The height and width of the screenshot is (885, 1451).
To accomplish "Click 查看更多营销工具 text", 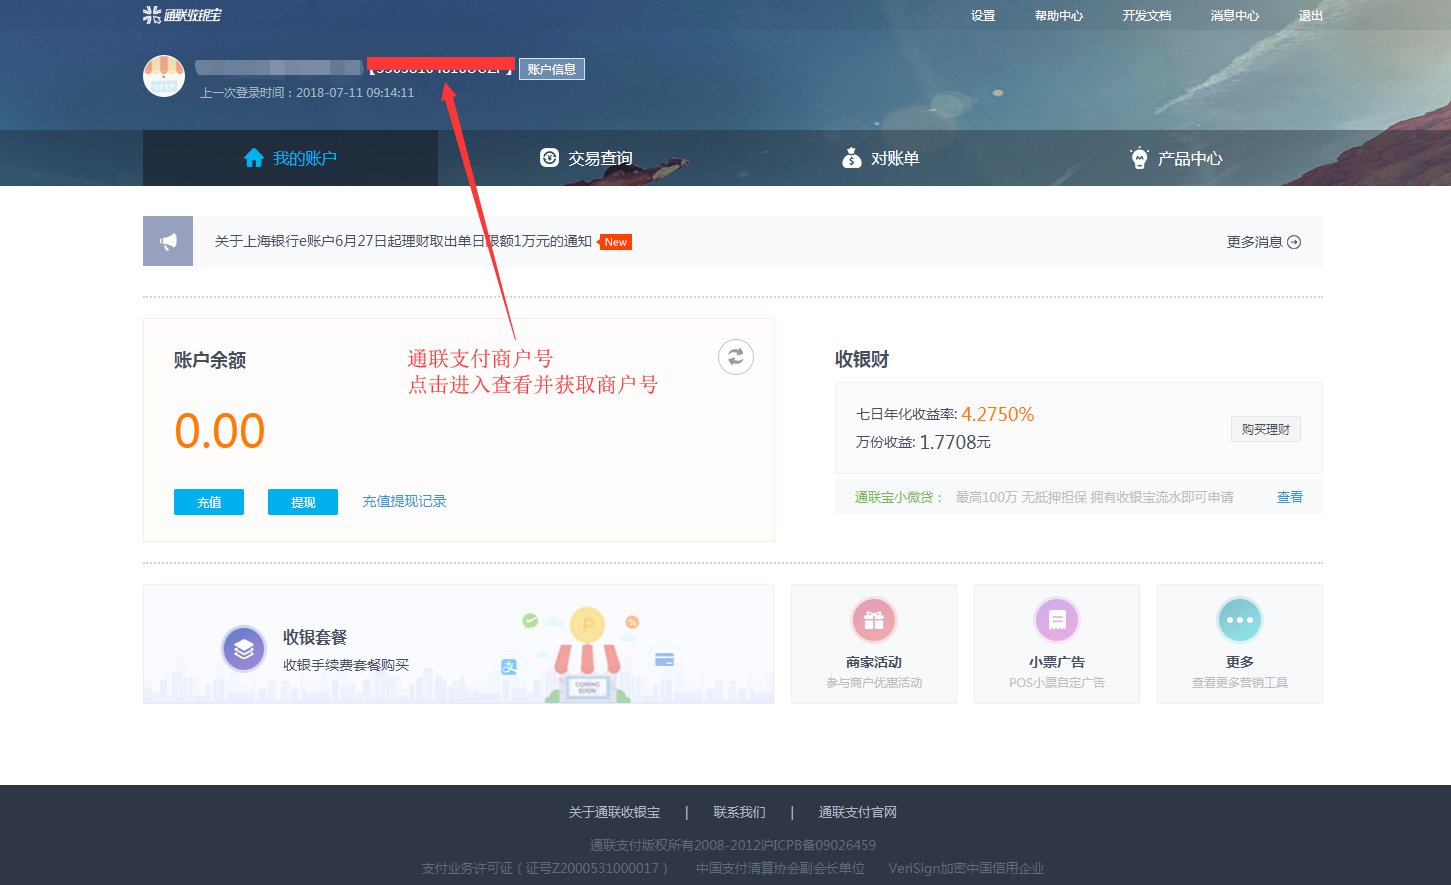I will [x=1240, y=683].
